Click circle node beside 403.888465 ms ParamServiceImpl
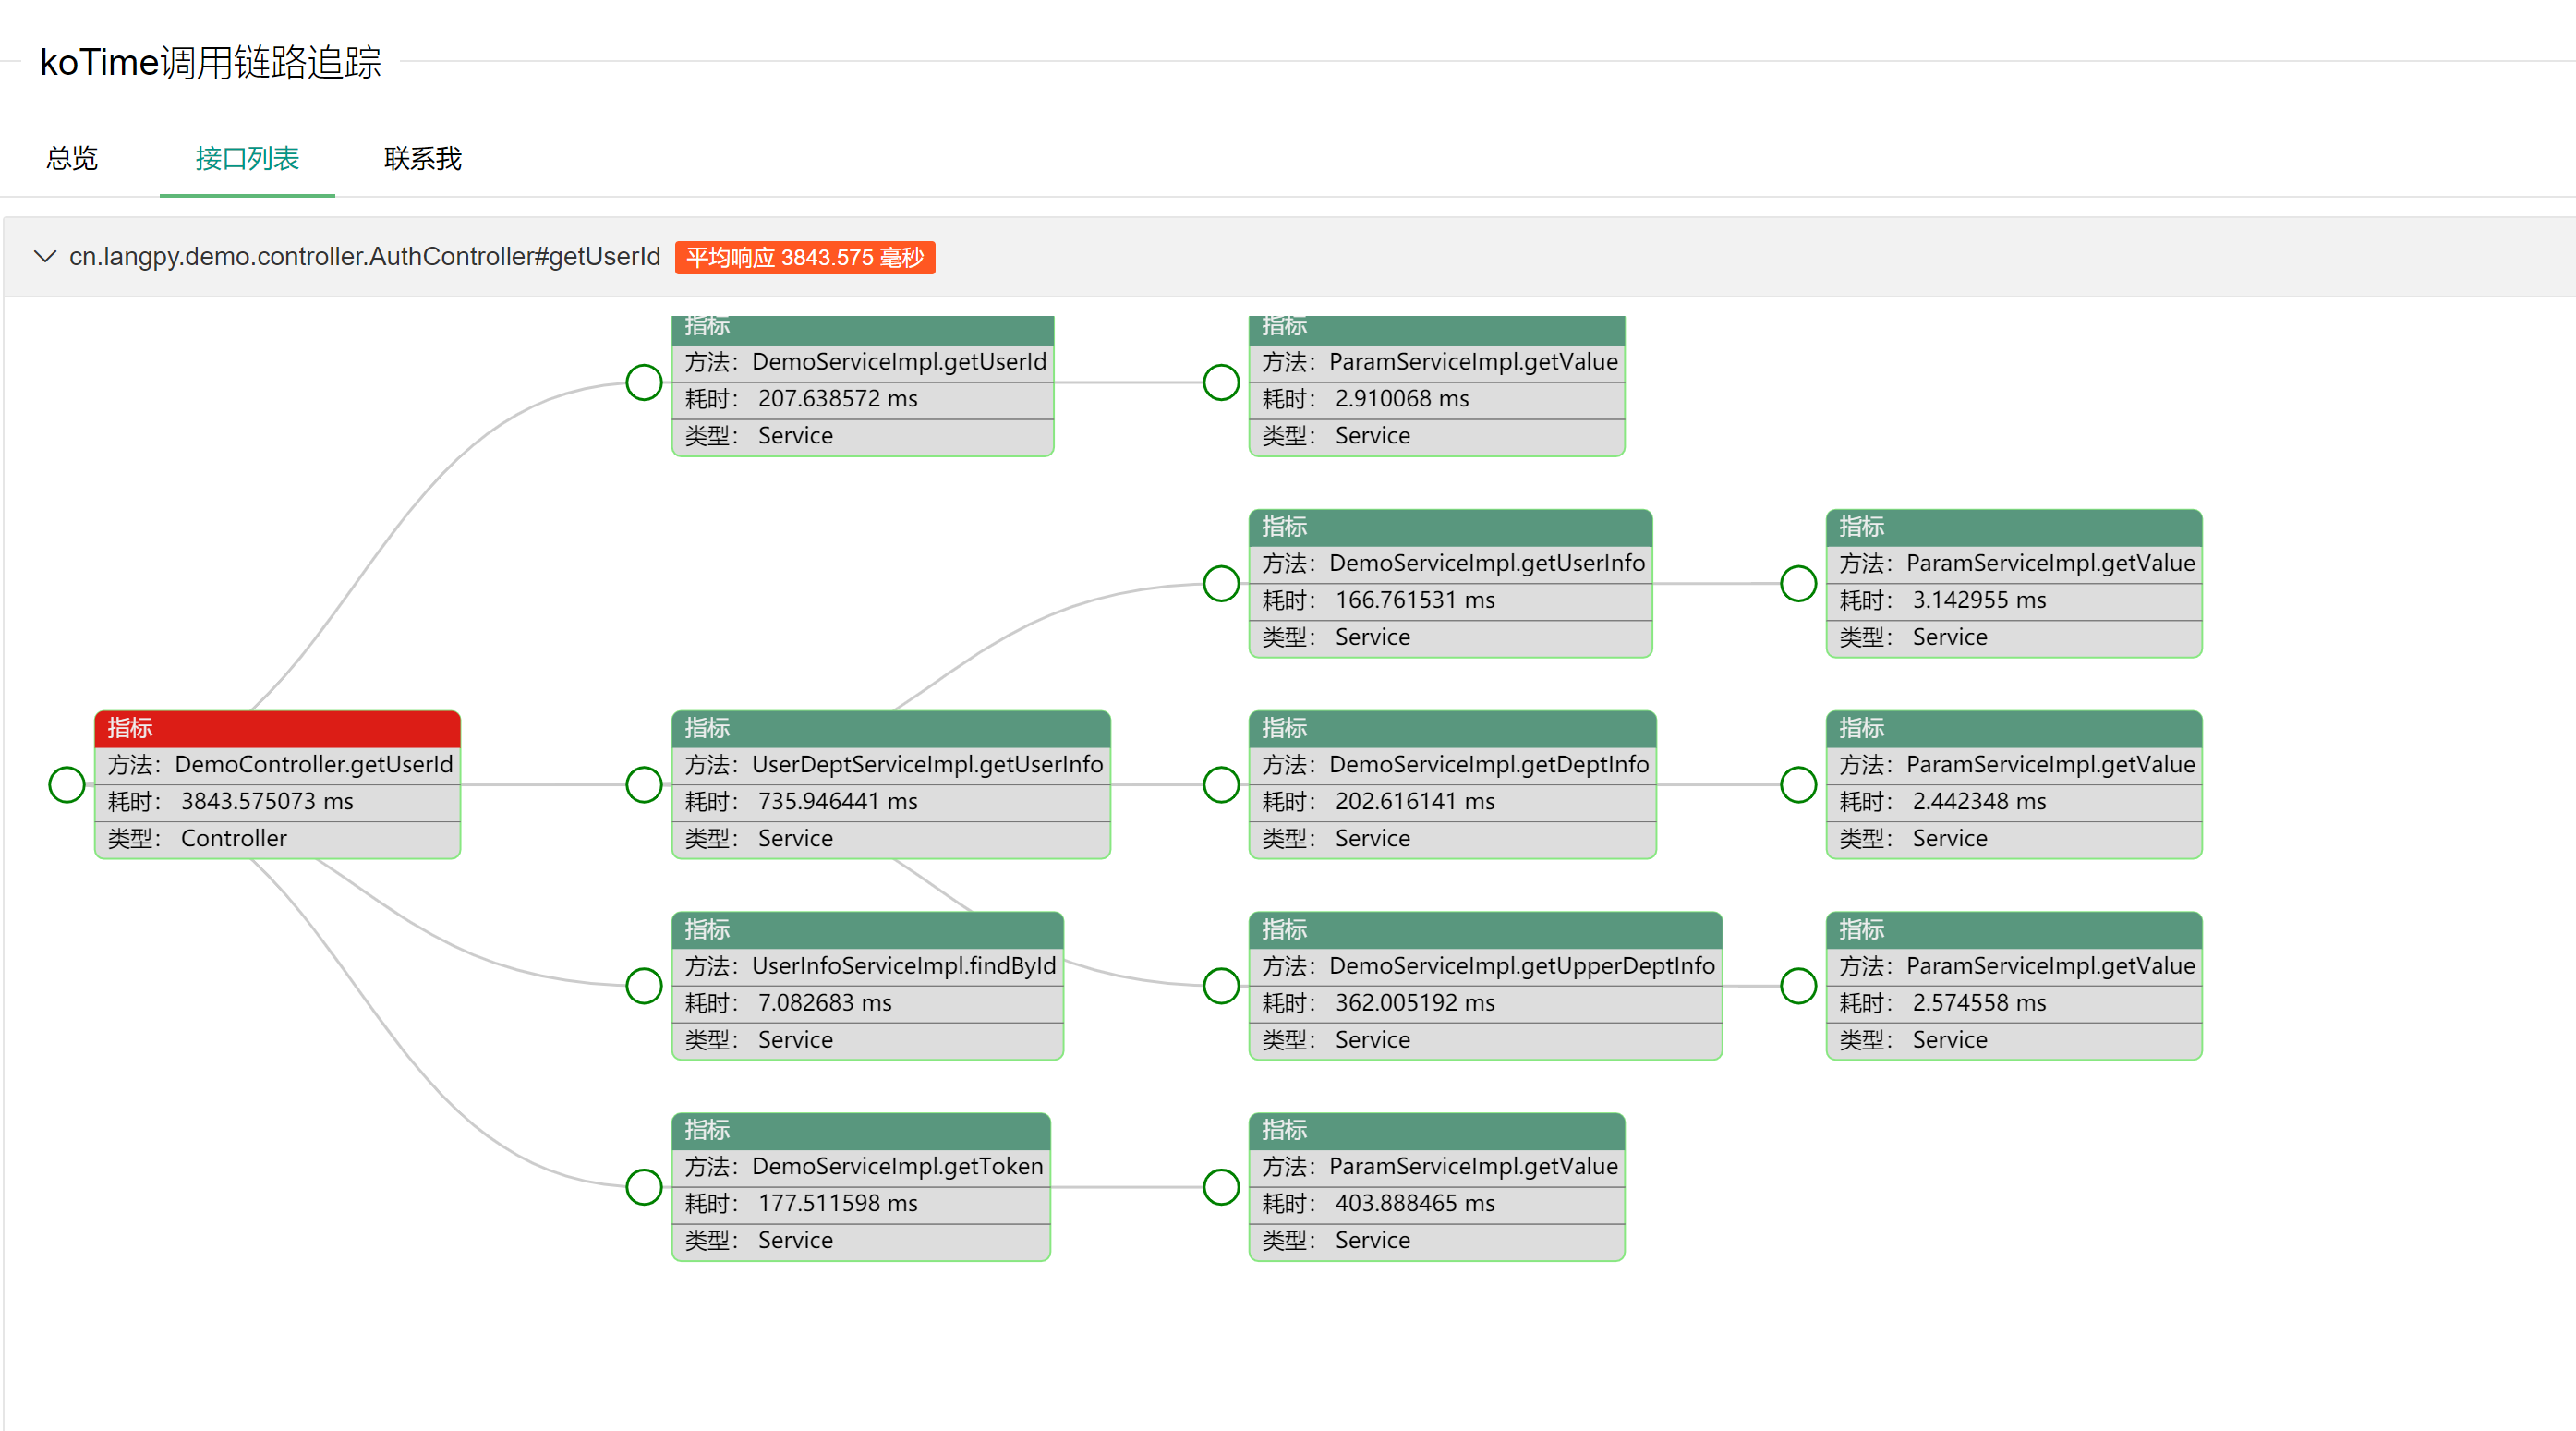The height and width of the screenshot is (1431, 2576). [x=1221, y=1187]
